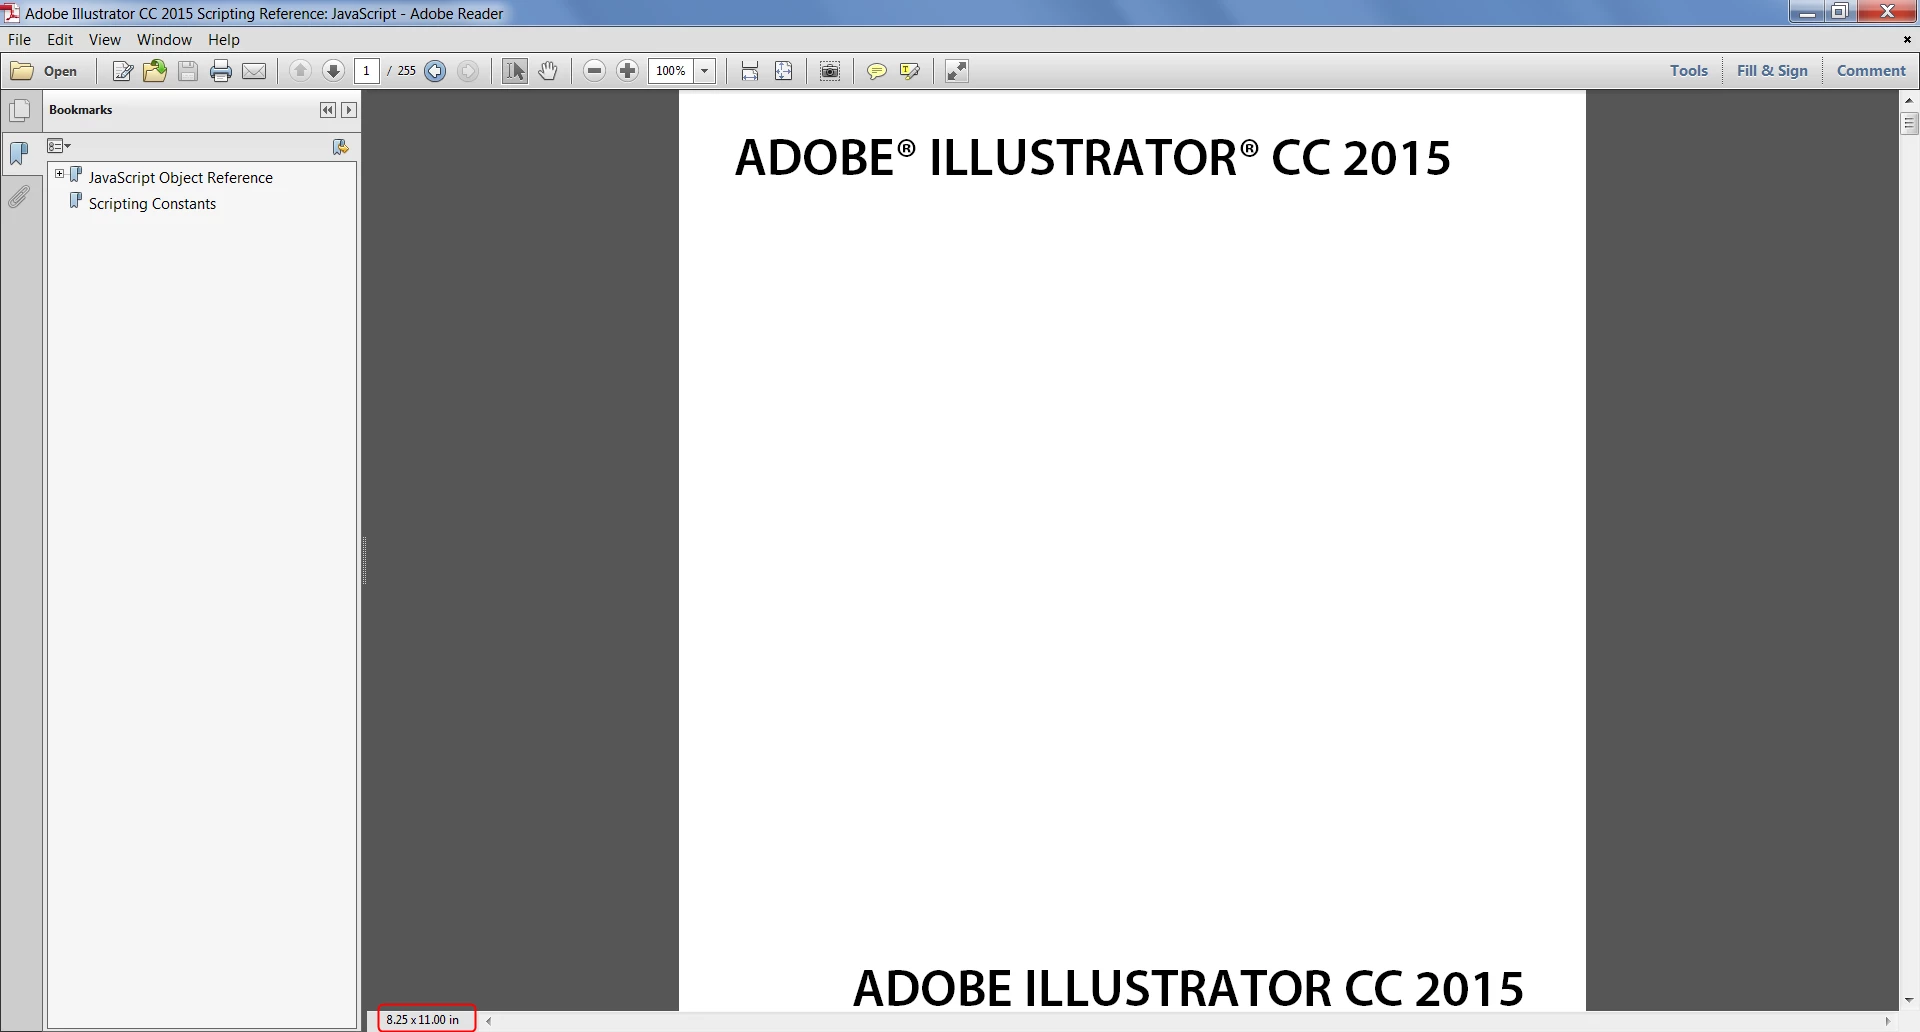Select the Hand pan tool
The image size is (1920, 1032).
coord(548,71)
